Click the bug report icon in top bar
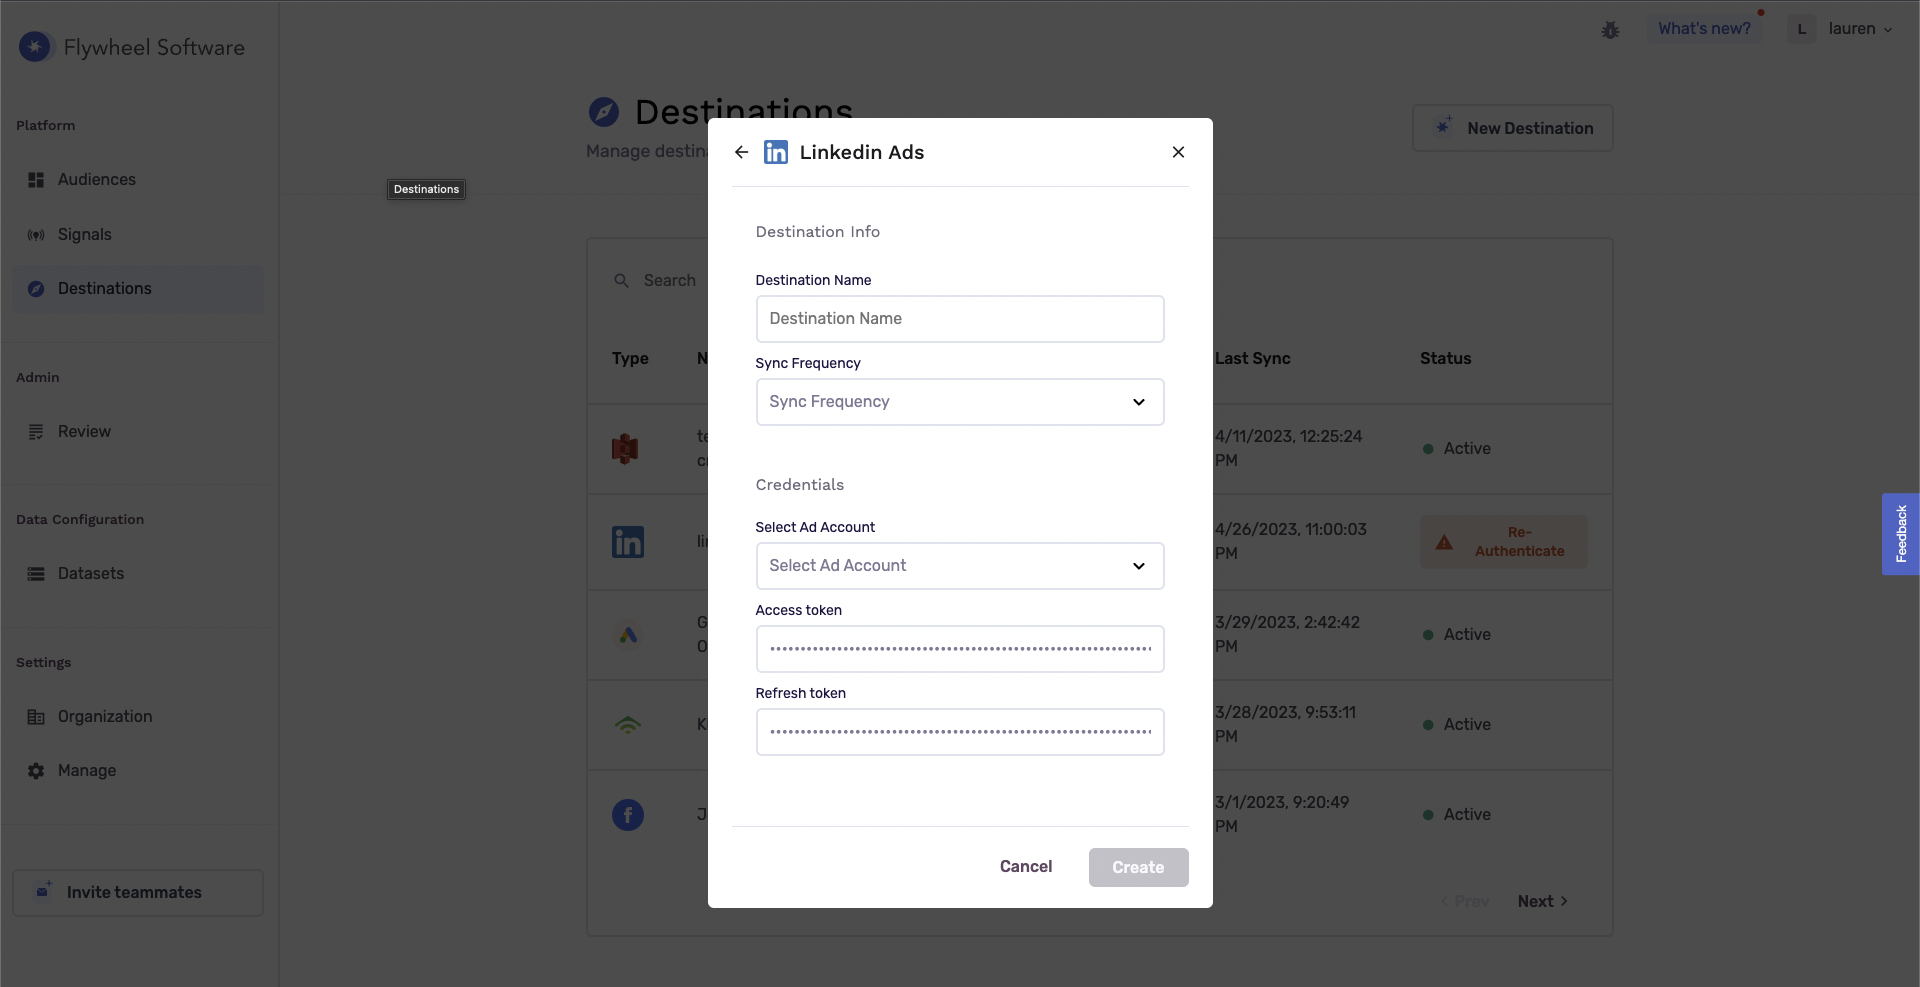Screen dimensions: 1920x987 point(1610,30)
